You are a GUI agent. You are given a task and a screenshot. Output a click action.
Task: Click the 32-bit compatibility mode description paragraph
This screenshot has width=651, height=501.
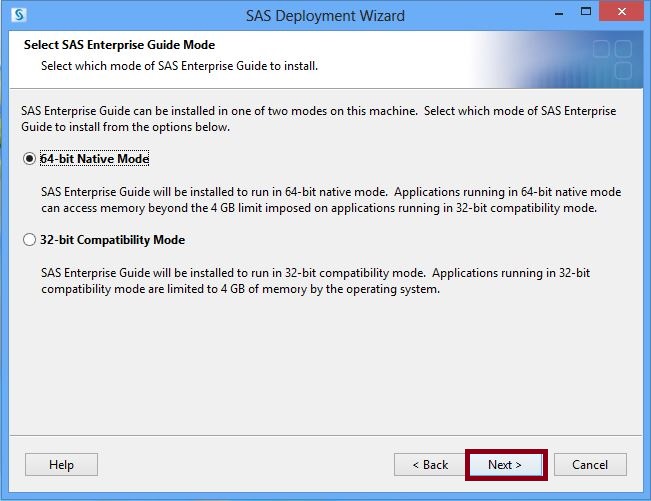click(x=316, y=281)
